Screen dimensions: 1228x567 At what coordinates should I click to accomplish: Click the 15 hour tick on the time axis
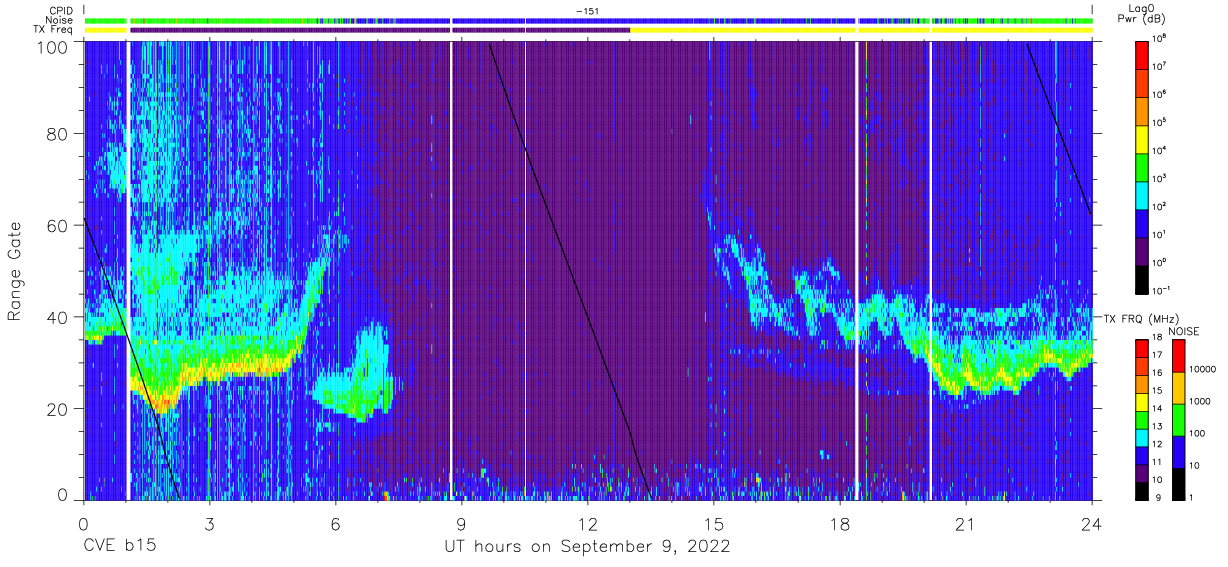(713, 524)
